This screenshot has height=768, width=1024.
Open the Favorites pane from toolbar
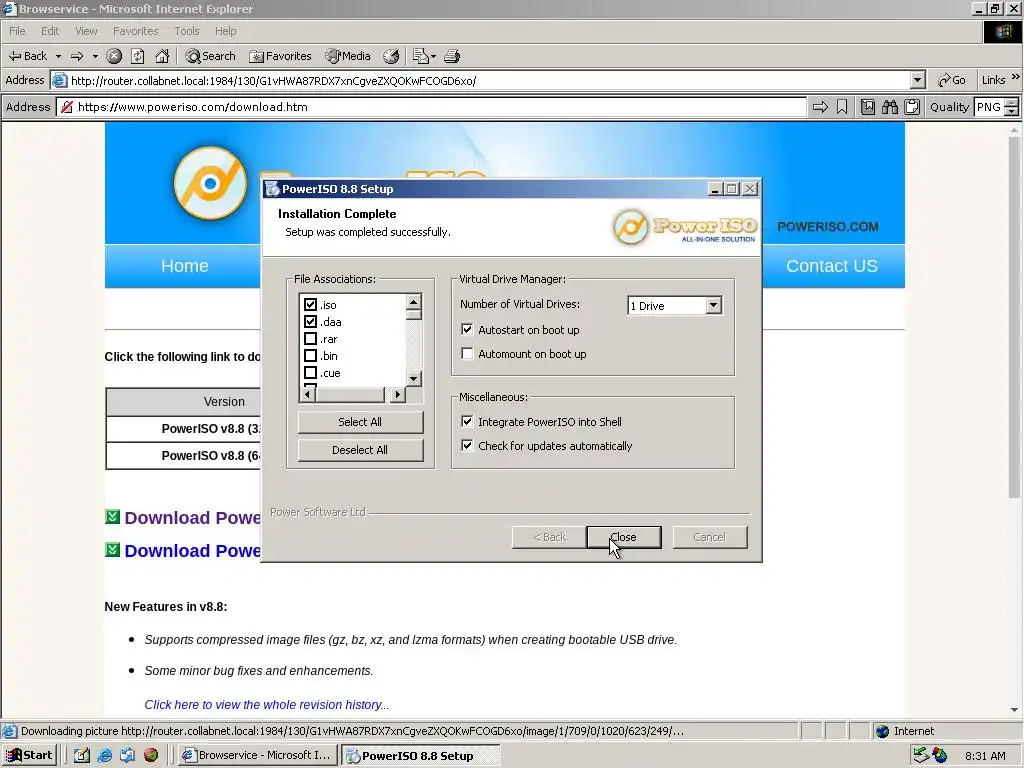point(280,56)
